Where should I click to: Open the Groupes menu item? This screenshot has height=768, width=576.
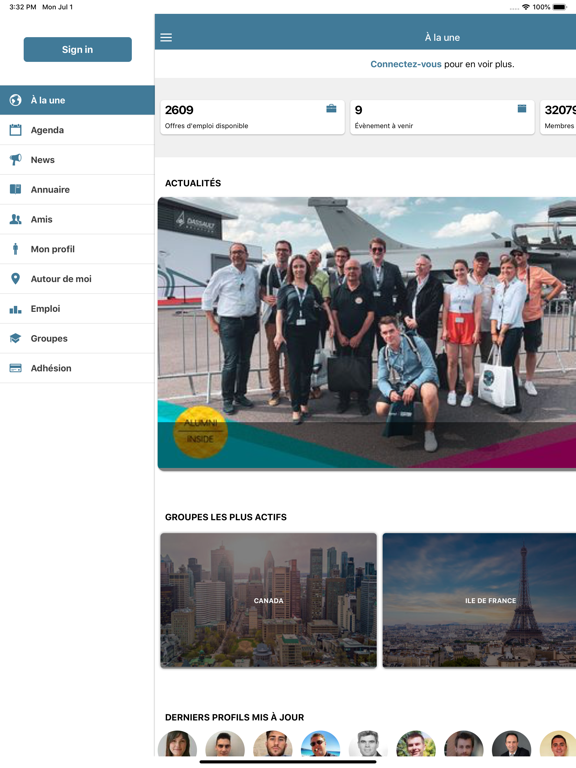coord(77,338)
